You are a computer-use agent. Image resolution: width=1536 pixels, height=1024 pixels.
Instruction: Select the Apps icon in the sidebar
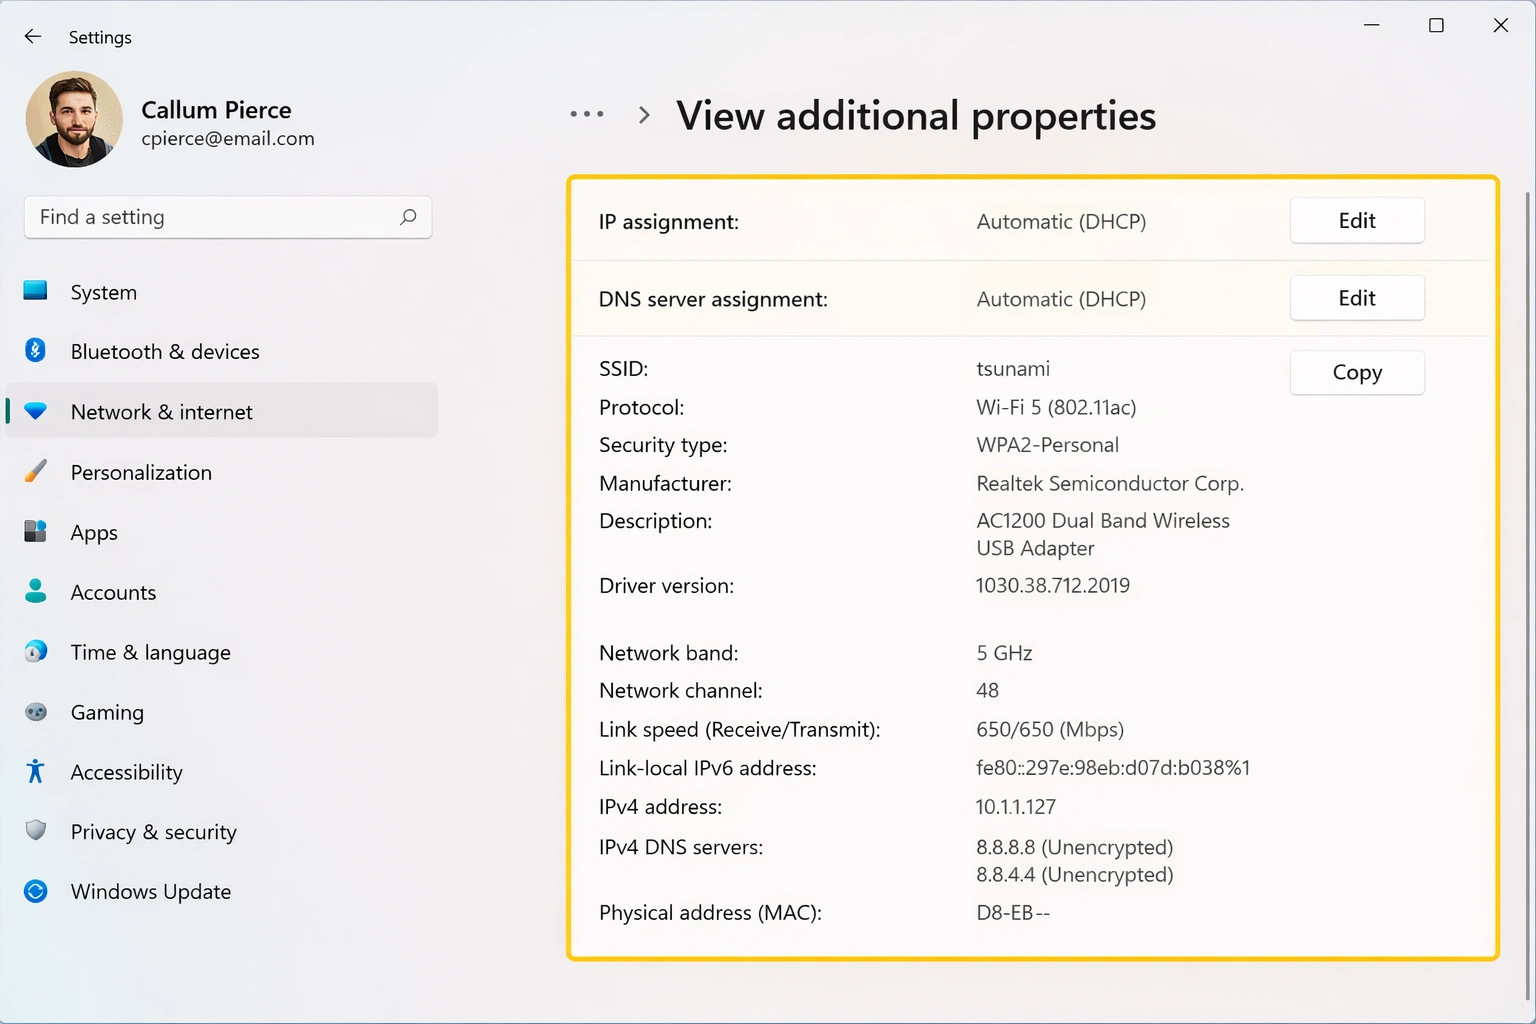(x=35, y=531)
